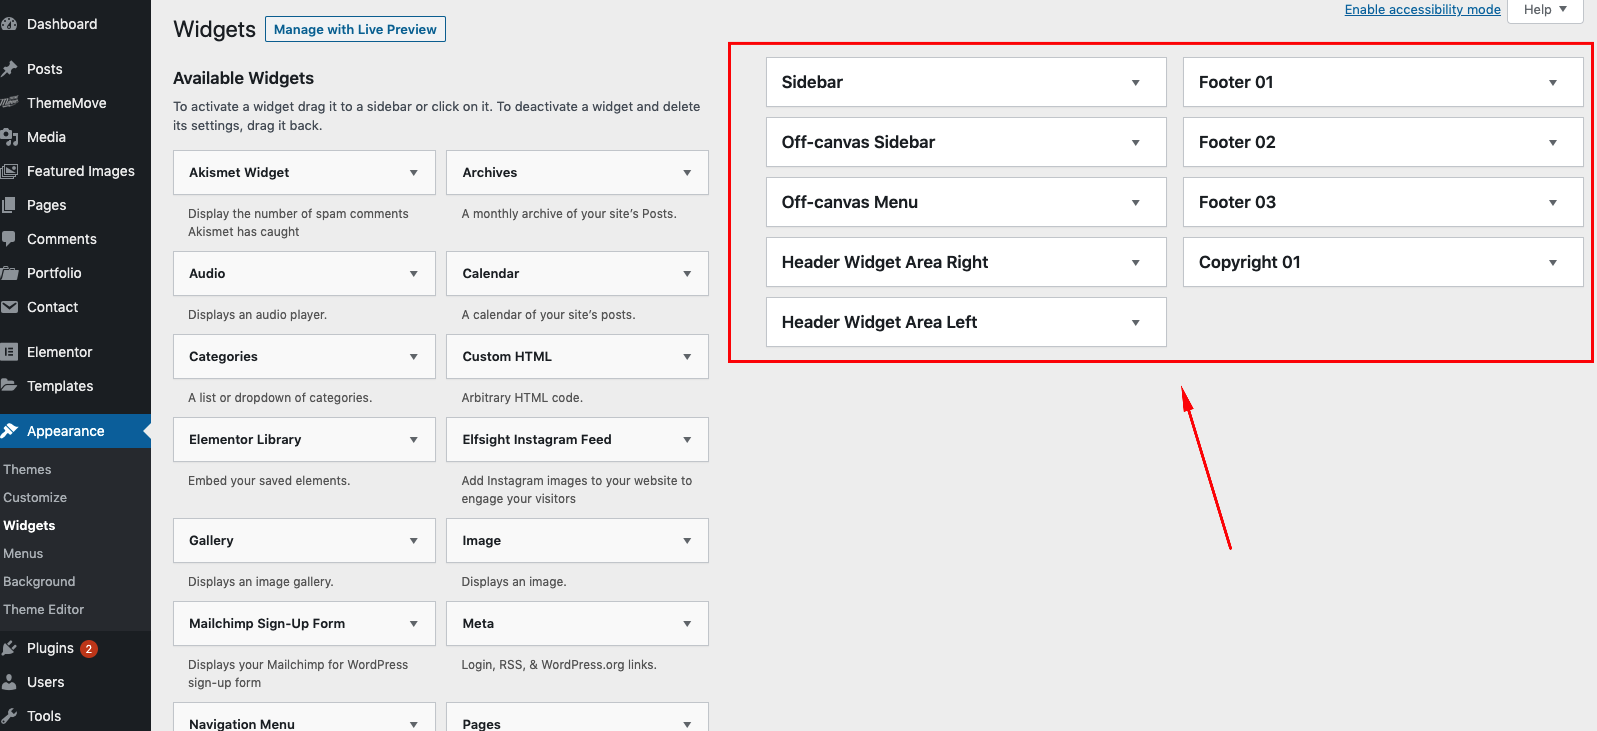Click the Featured Images icon
The image size is (1597, 731).
[14, 171]
